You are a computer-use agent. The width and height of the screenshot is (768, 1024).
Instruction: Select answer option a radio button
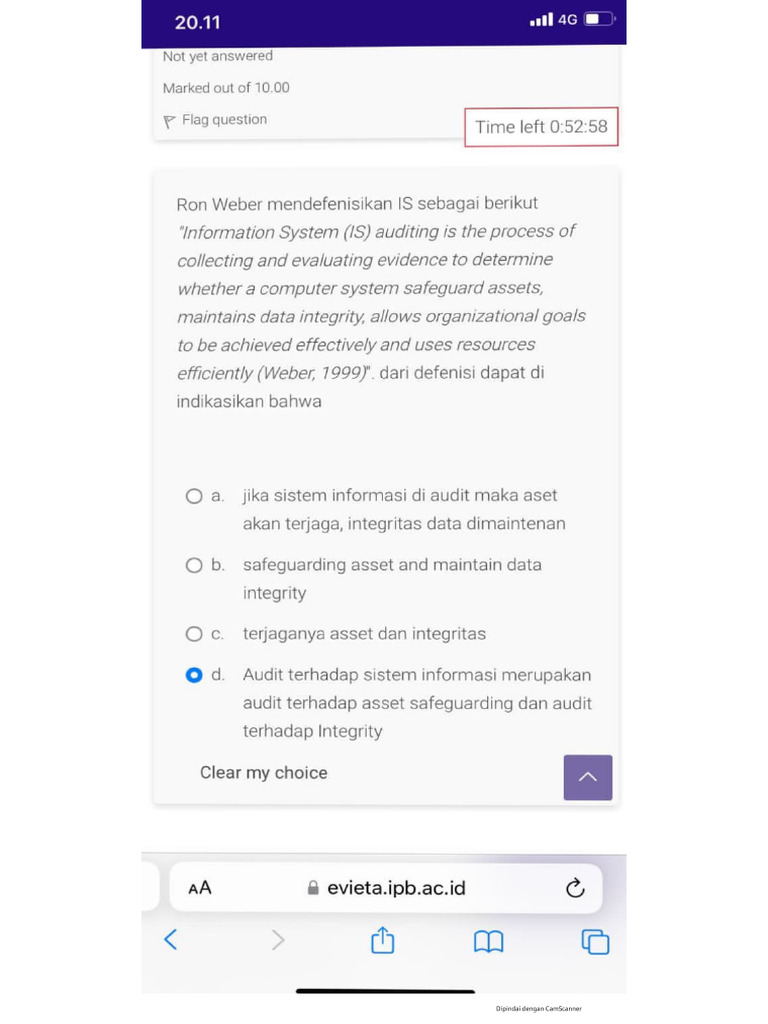[194, 496]
